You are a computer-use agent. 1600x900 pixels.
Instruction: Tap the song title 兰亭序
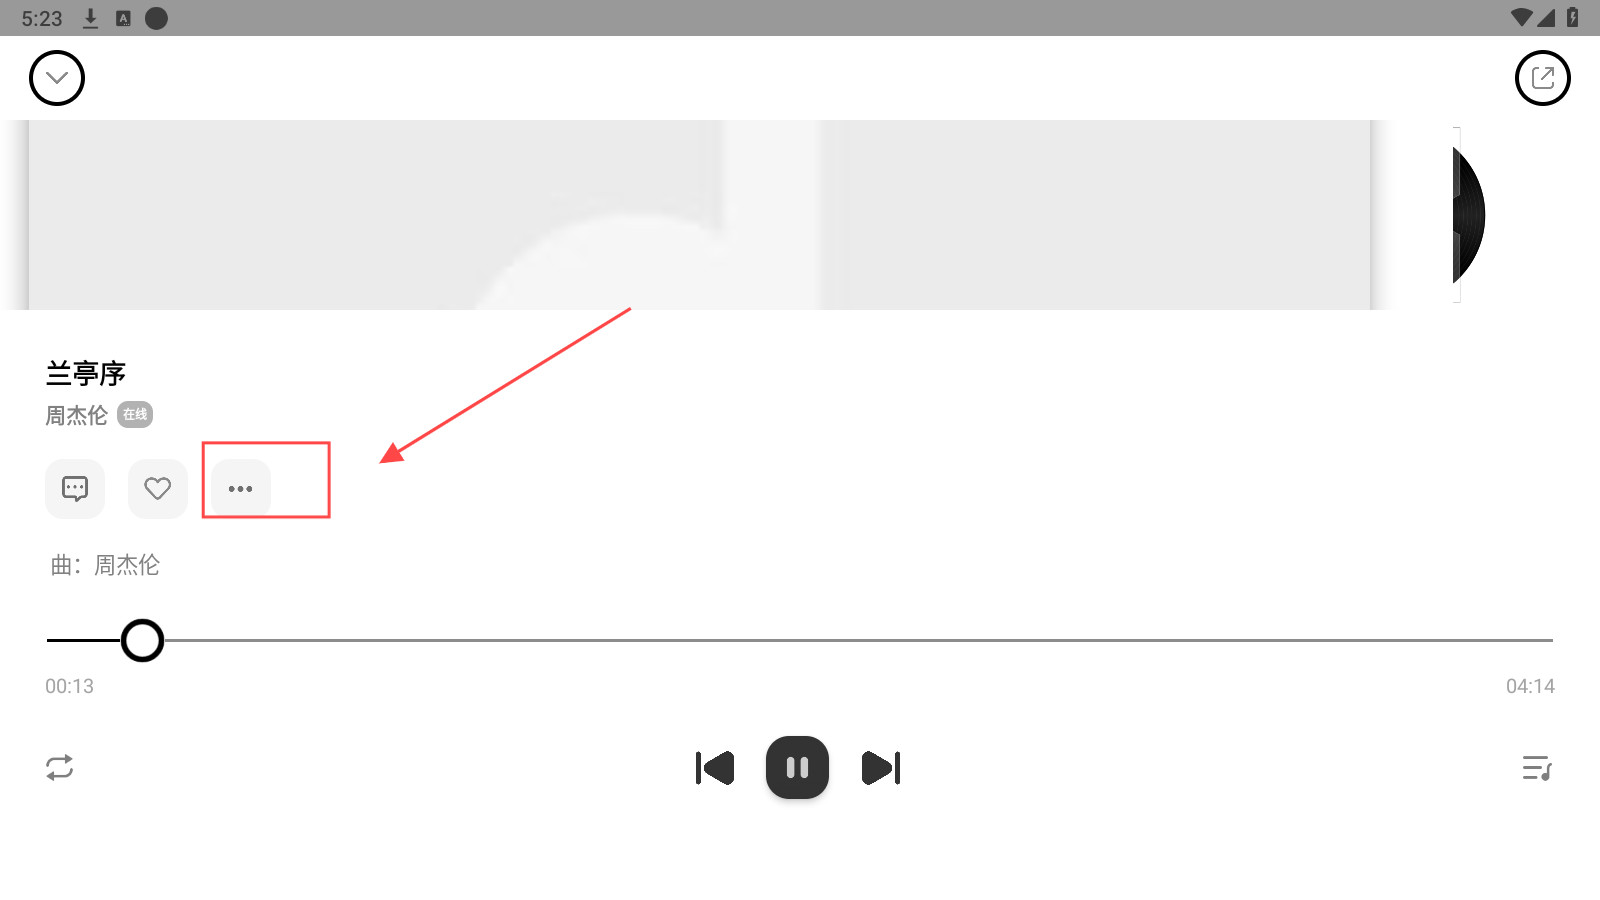tap(86, 374)
